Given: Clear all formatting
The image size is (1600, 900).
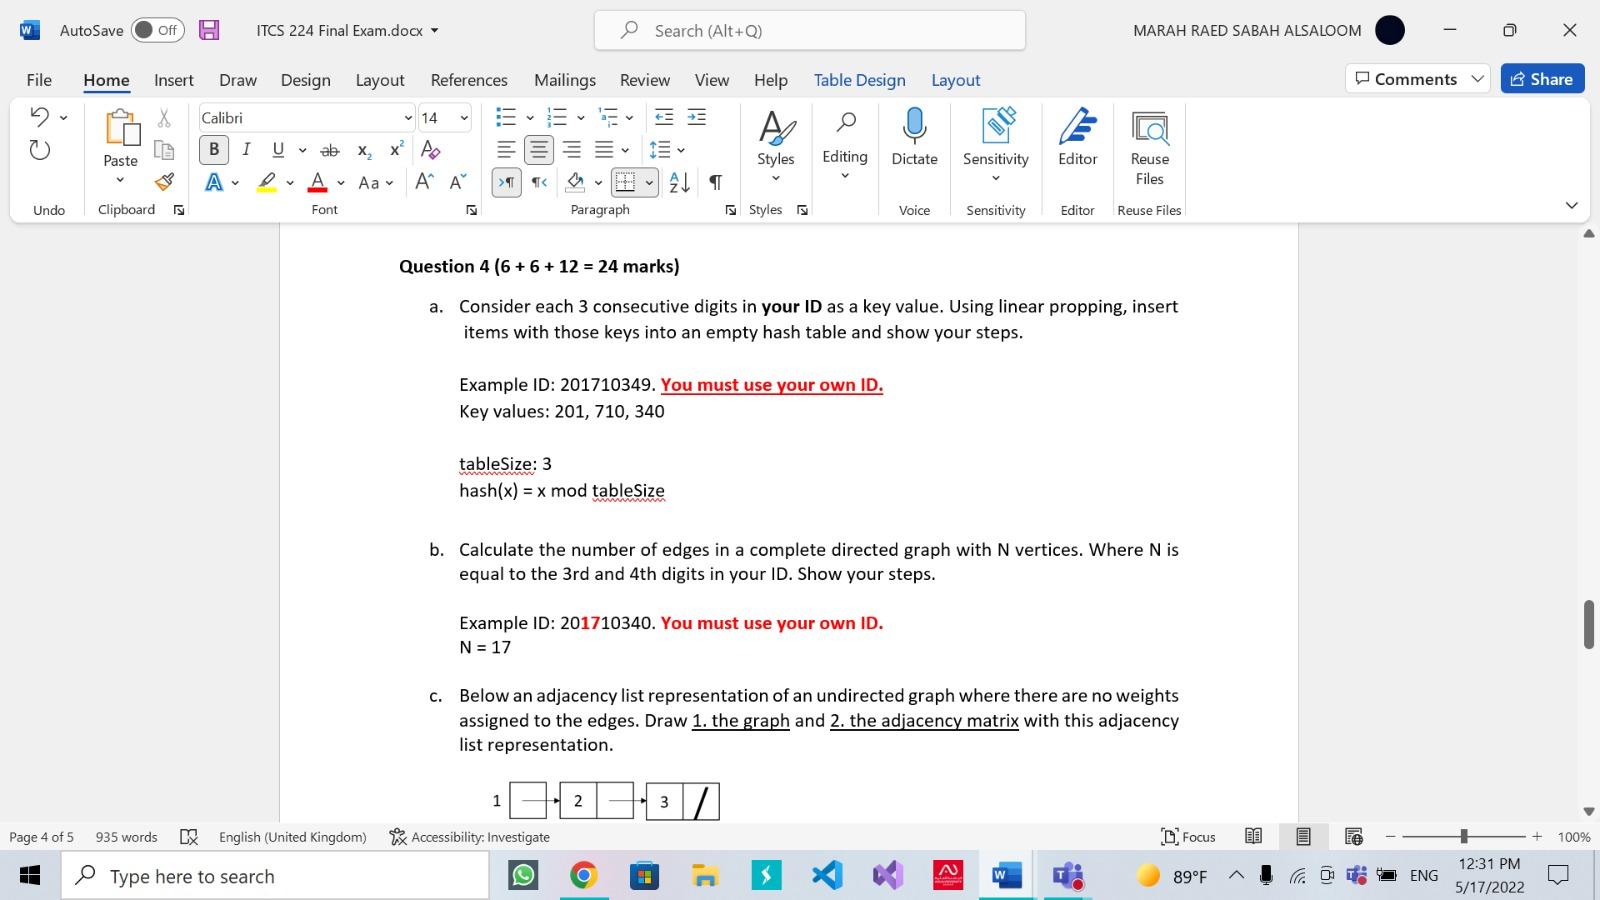Looking at the screenshot, I should click(431, 149).
